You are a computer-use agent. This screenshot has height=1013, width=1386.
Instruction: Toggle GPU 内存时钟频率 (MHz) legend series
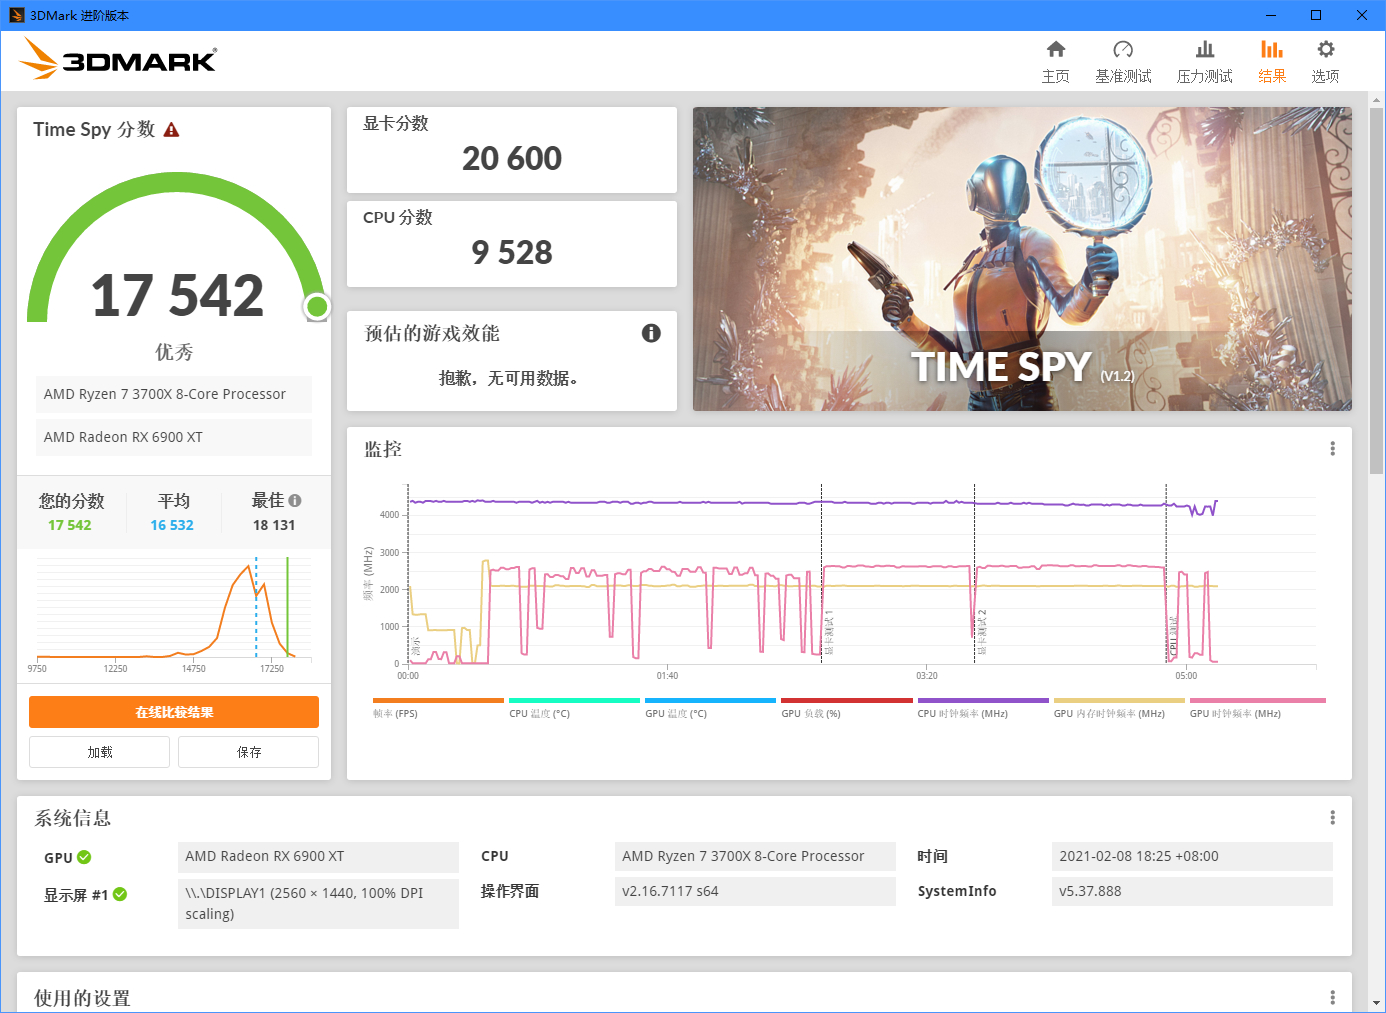coord(1119,708)
